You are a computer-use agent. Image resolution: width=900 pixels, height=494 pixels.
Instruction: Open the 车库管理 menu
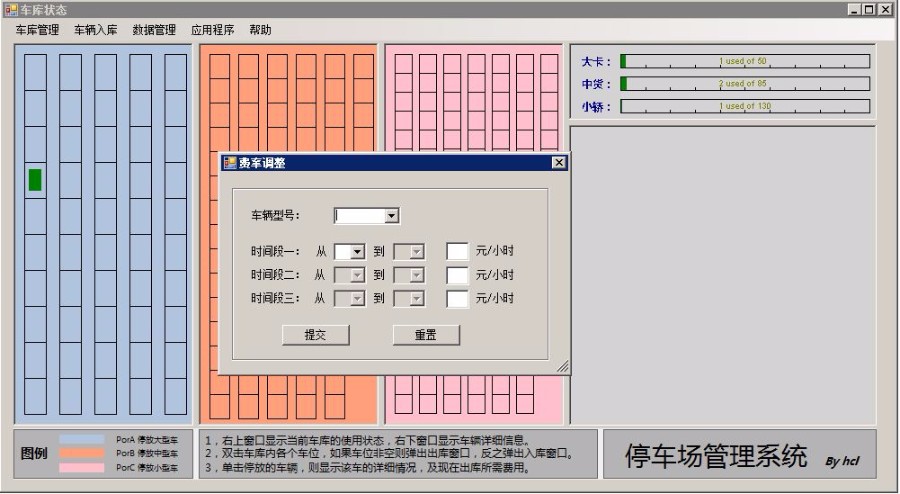(x=37, y=30)
